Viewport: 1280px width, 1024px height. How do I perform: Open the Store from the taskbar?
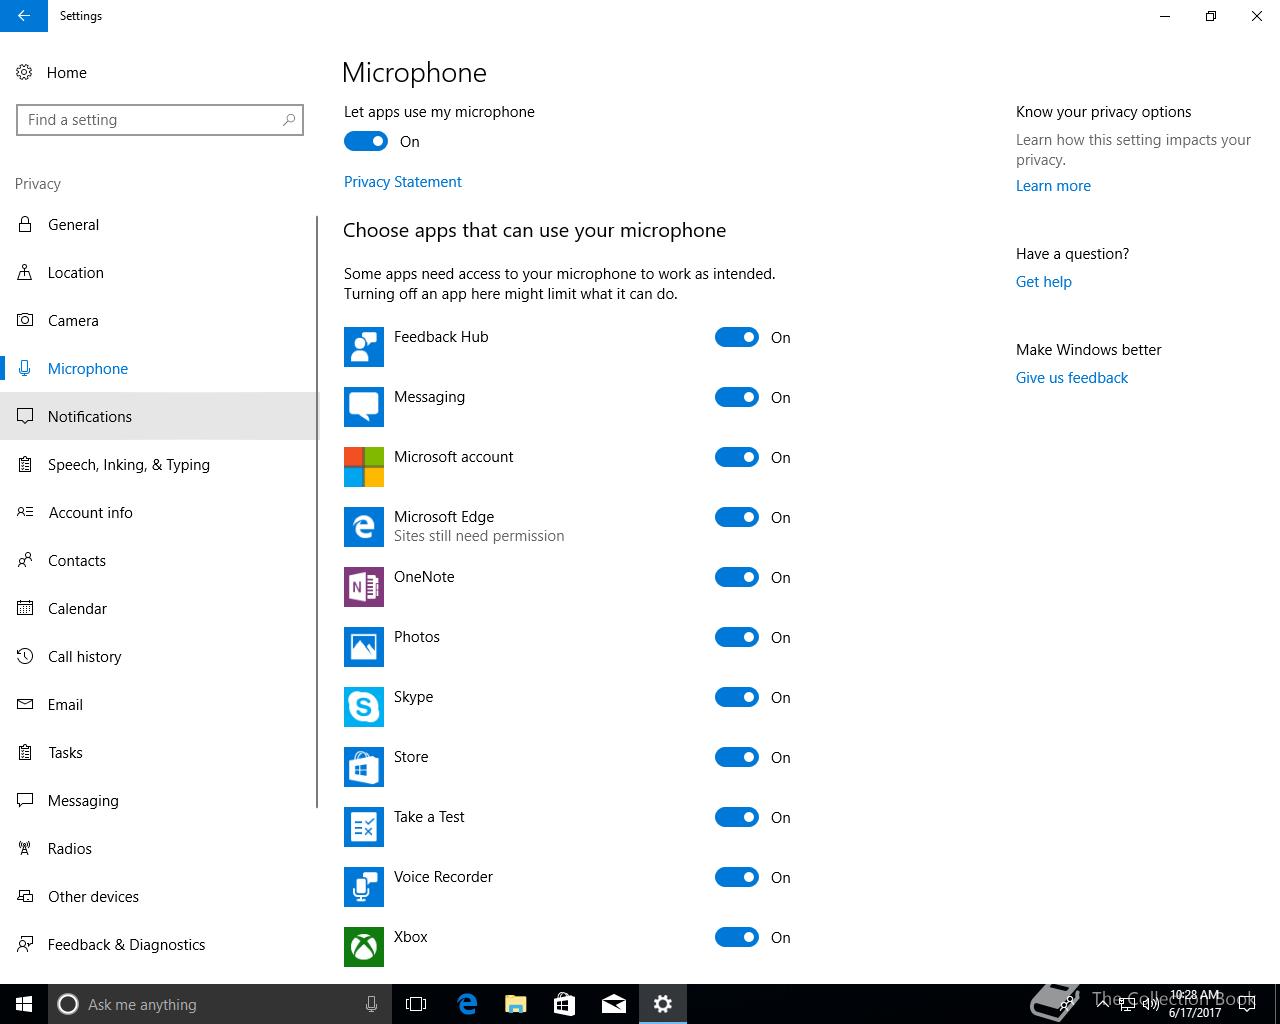[x=565, y=1004]
